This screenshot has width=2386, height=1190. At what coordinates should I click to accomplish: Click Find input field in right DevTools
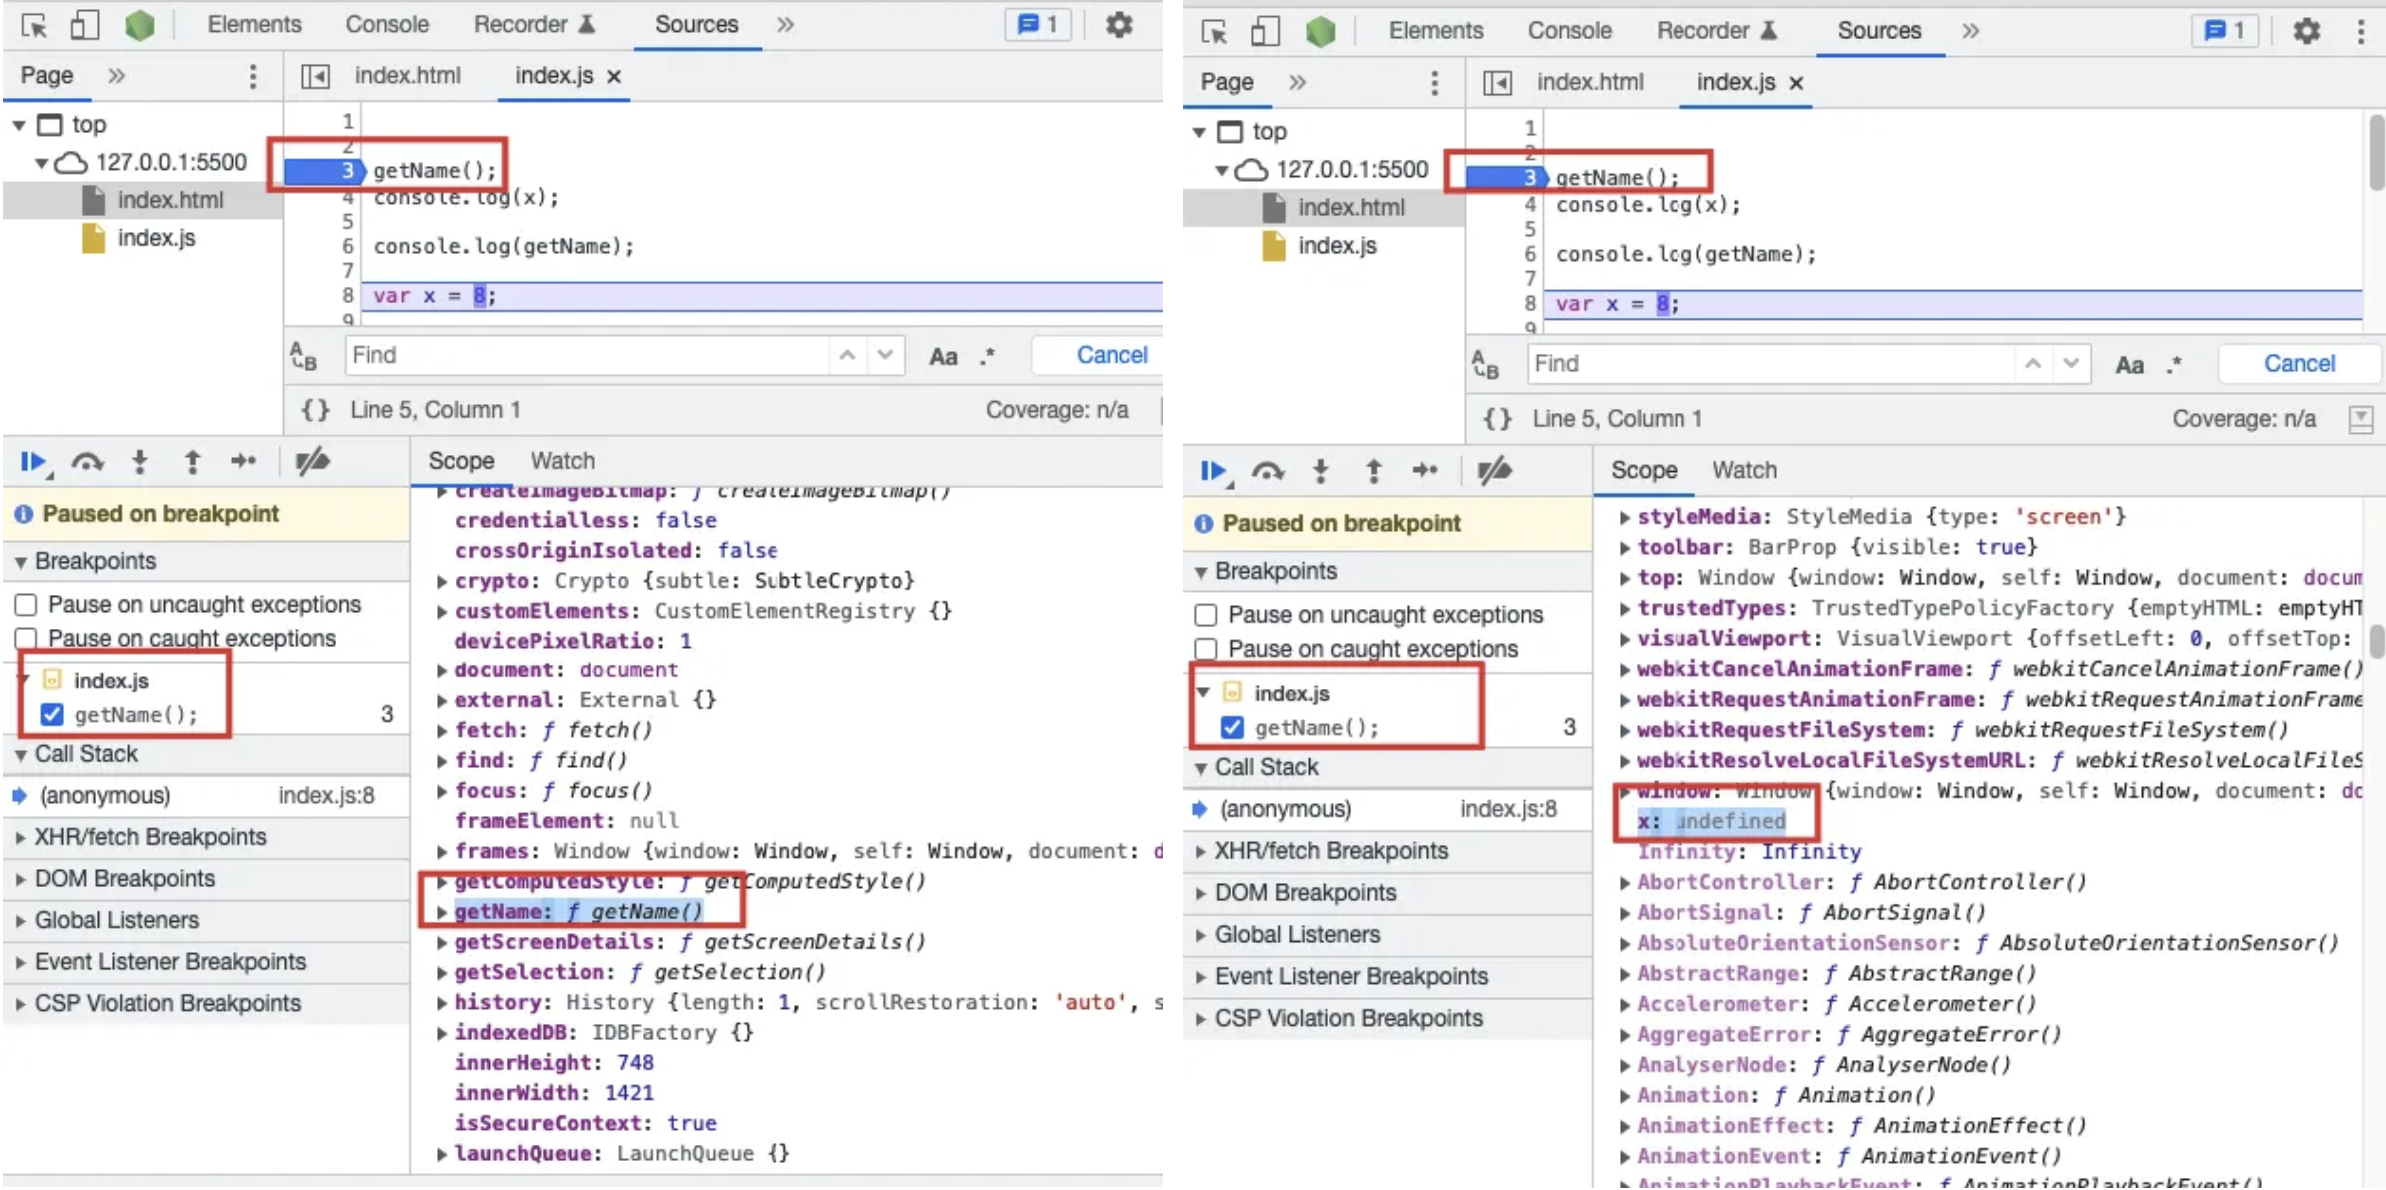click(x=1770, y=364)
